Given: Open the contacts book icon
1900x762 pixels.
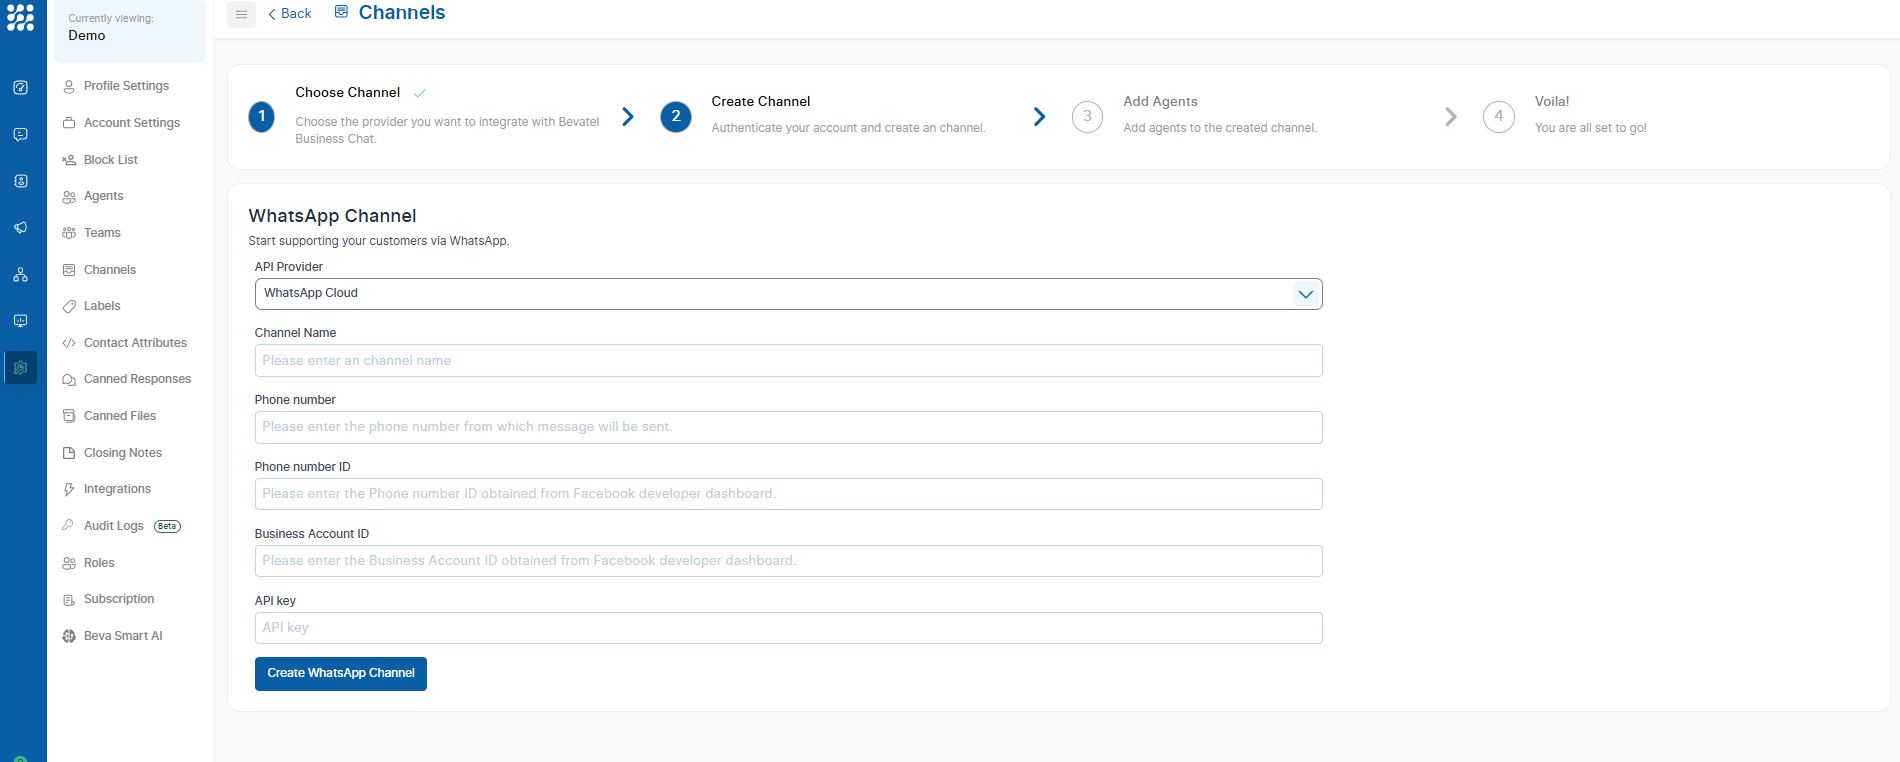Looking at the screenshot, I should pyautogui.click(x=20, y=181).
